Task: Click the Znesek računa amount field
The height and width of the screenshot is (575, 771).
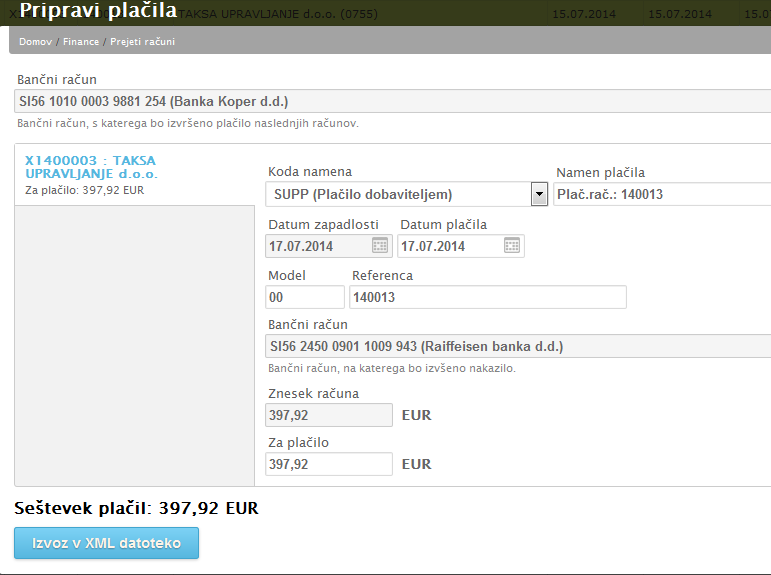Action: click(x=329, y=415)
